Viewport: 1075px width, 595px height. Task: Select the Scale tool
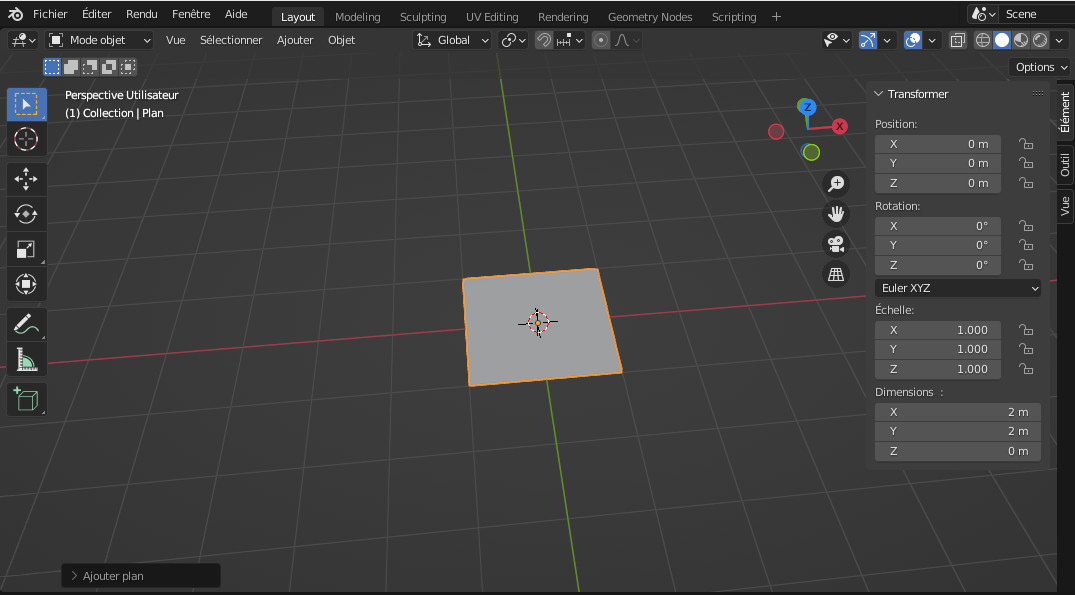27,249
